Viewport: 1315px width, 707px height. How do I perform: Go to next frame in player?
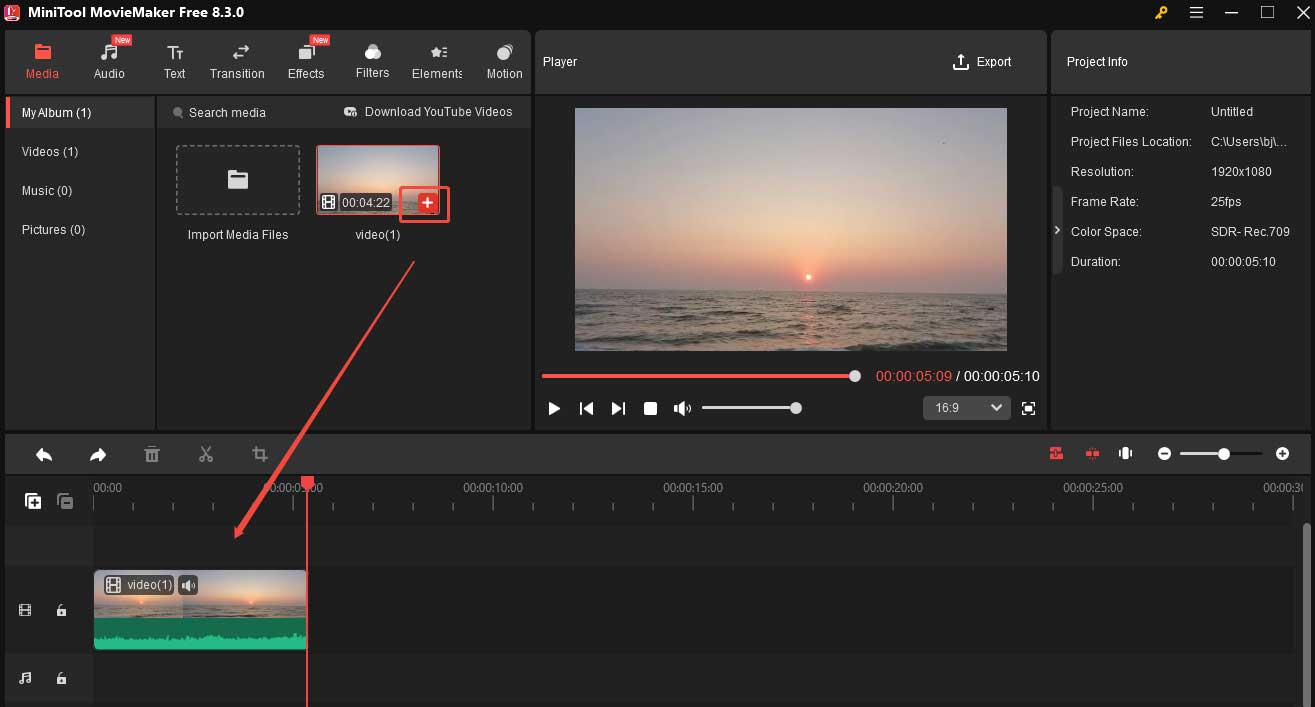[x=618, y=408]
